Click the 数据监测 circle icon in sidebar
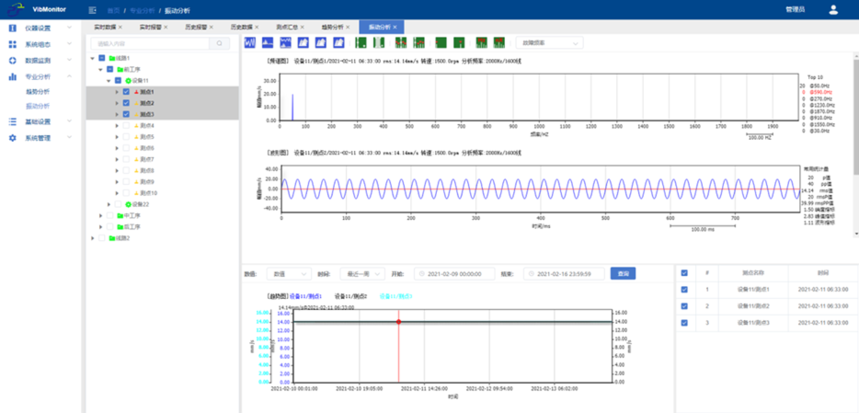859x413 pixels. (12, 60)
